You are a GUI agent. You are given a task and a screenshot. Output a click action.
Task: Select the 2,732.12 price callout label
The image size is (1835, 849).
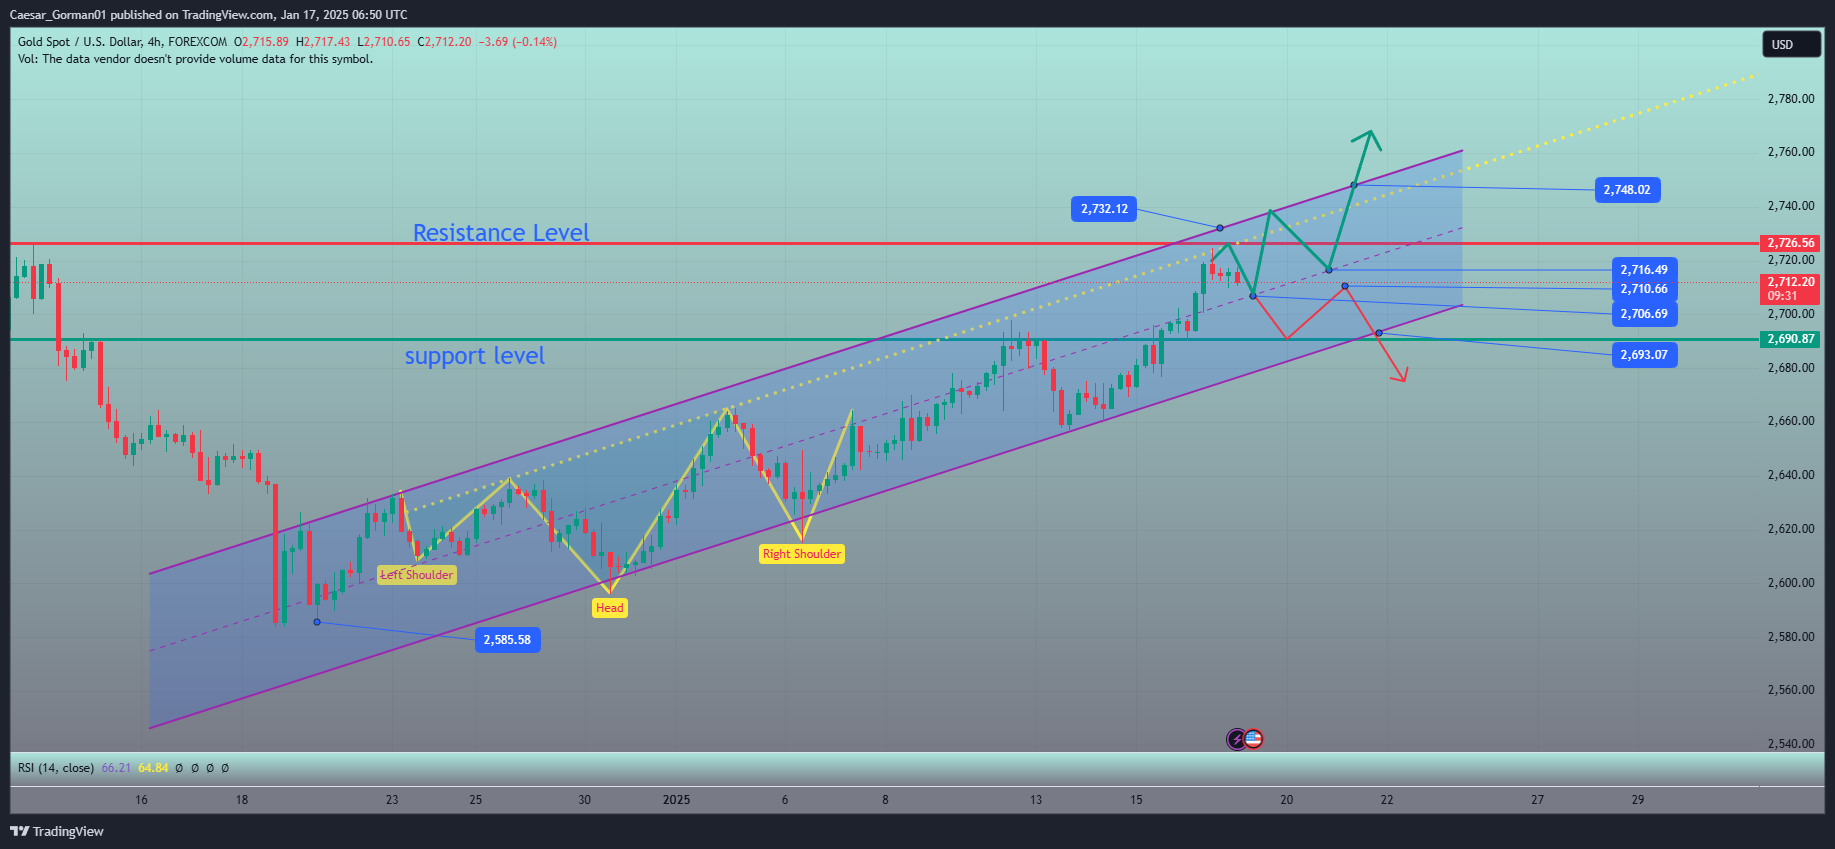[1104, 209]
